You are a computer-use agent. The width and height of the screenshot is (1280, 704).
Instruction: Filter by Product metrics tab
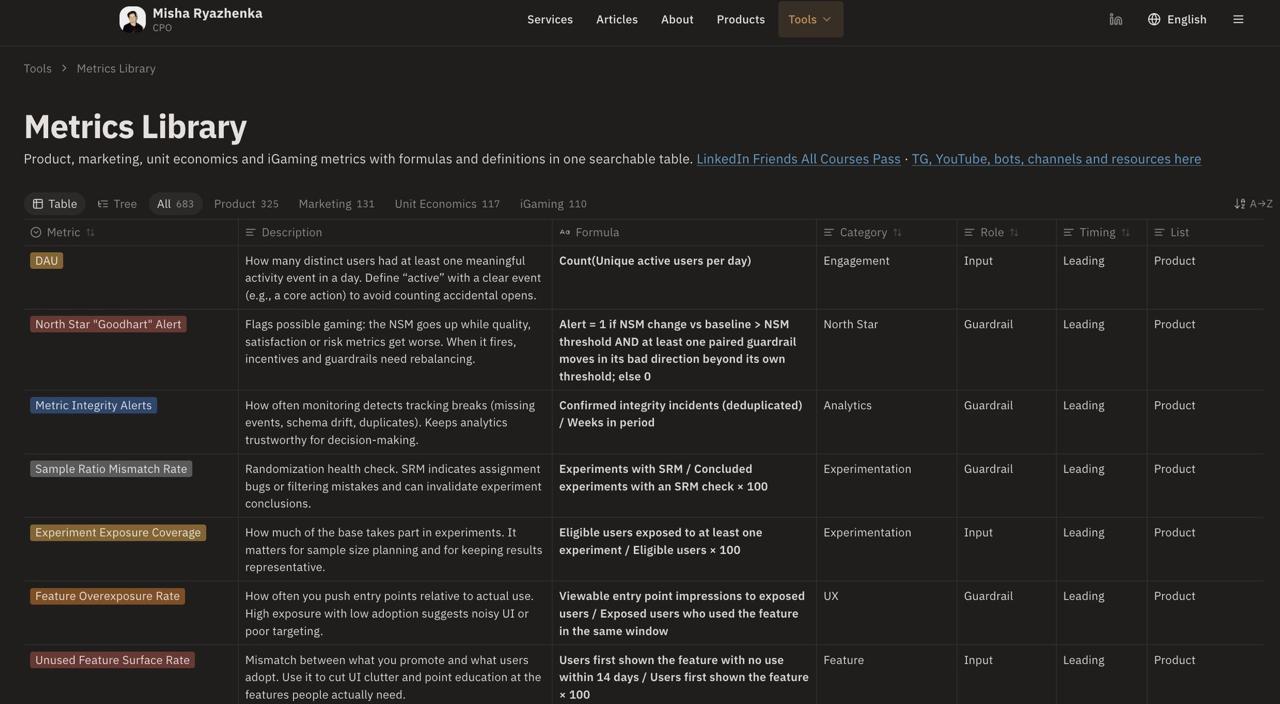pyautogui.click(x=246, y=204)
